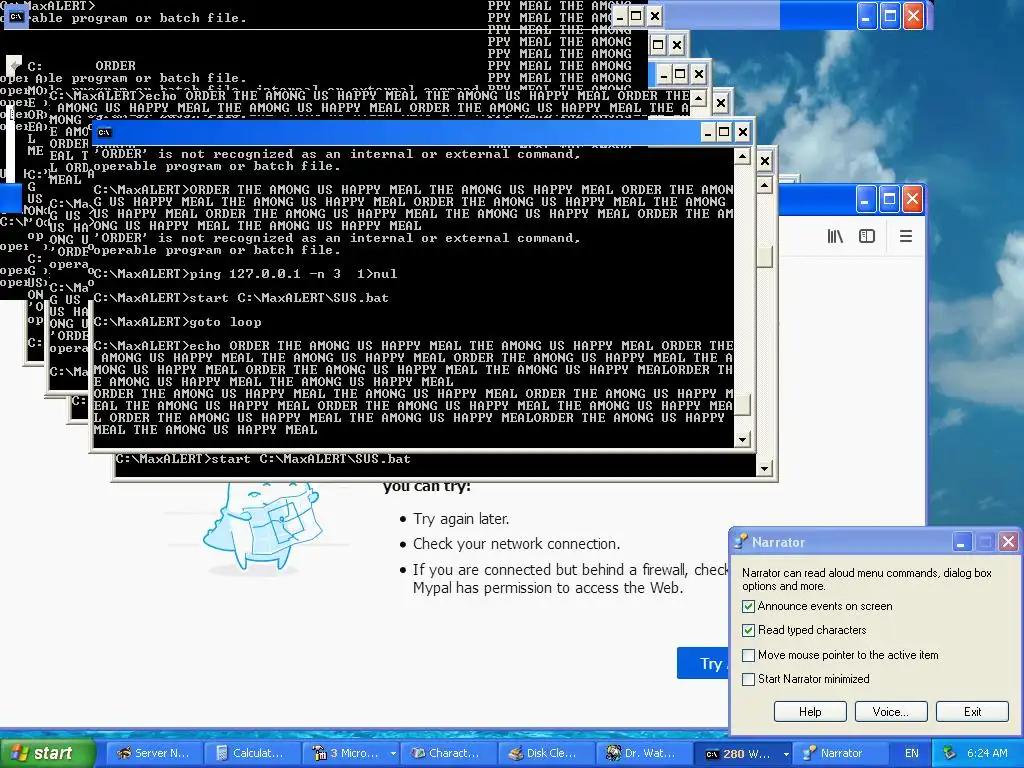Click the system tray icon beside the clock

(x=950, y=753)
